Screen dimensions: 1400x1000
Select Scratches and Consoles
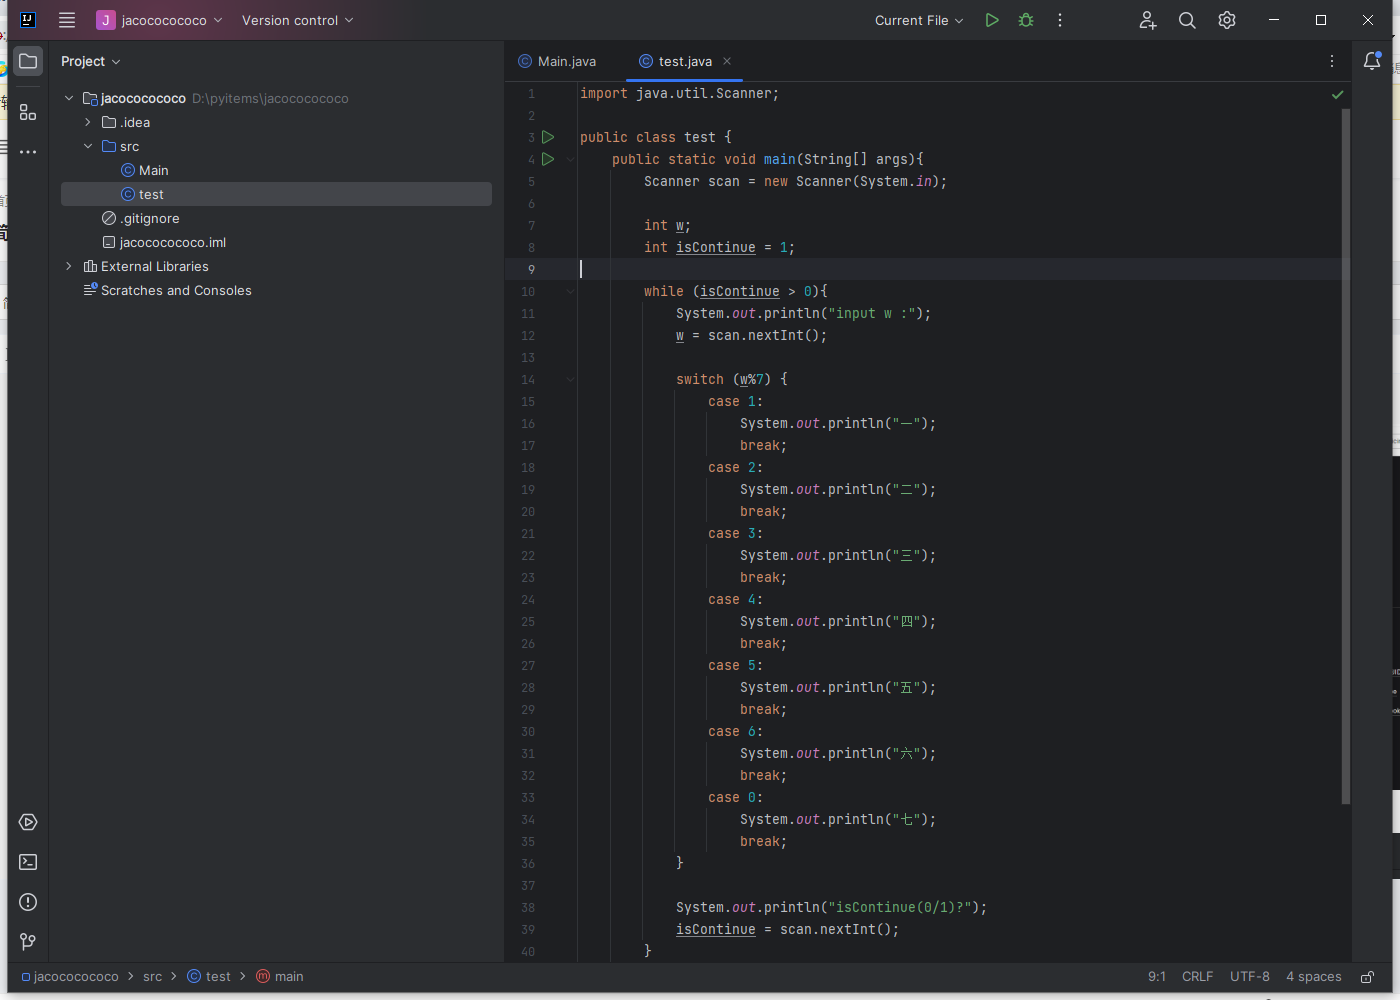tap(167, 290)
